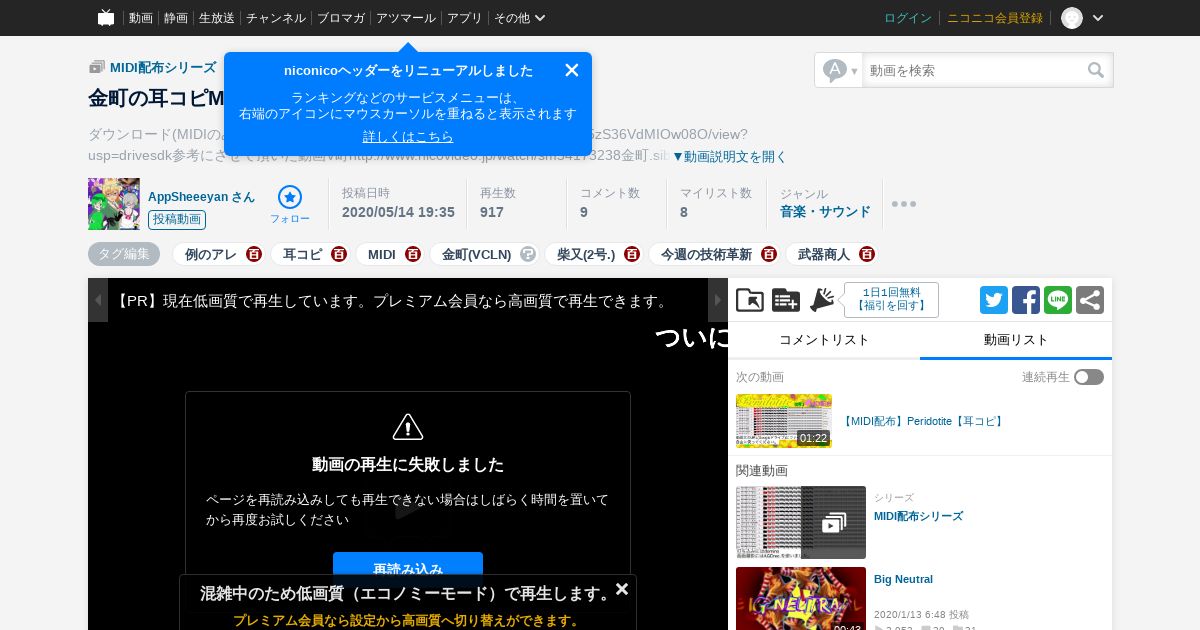Open the 金町(VCLN) tag
1200x630 pixels.
point(477,254)
